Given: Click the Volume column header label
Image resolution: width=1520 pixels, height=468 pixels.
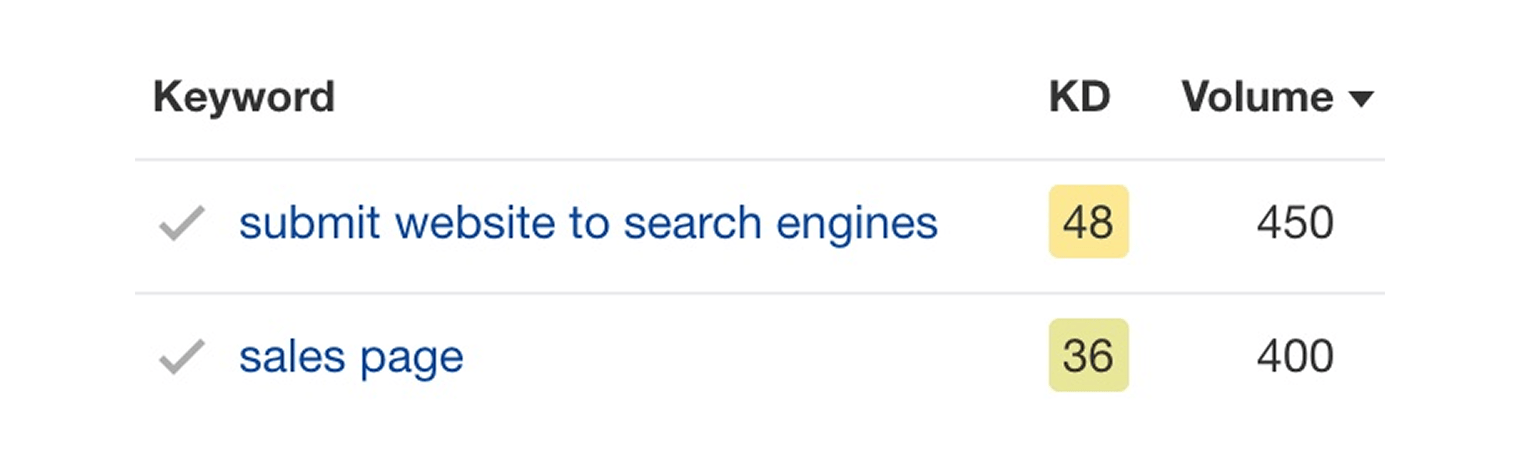Looking at the screenshot, I should tap(1257, 98).
